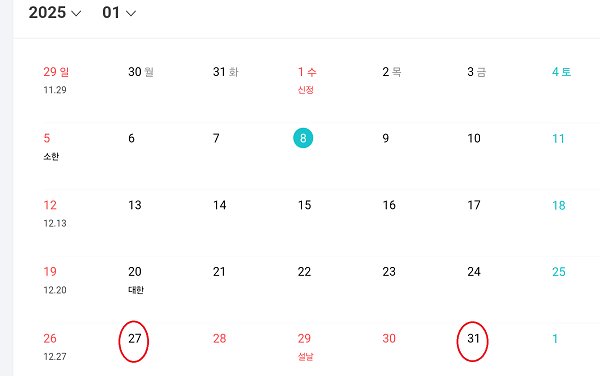Image resolution: width=600 pixels, height=376 pixels.
Task: Select Sunday December 29 with lunar 11.29
Action: 56,80
